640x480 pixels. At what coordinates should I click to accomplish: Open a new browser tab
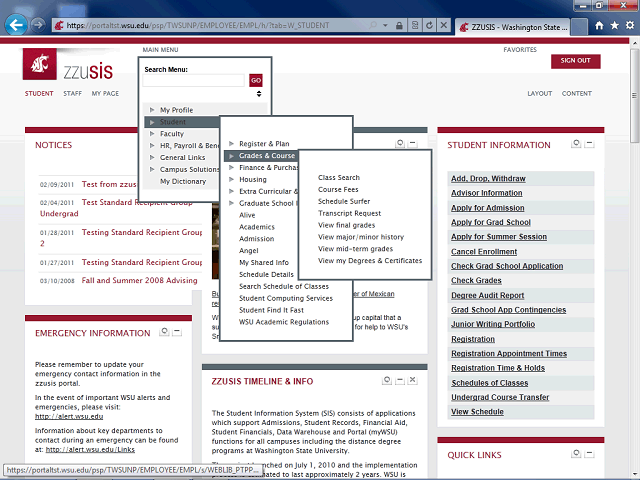point(579,27)
